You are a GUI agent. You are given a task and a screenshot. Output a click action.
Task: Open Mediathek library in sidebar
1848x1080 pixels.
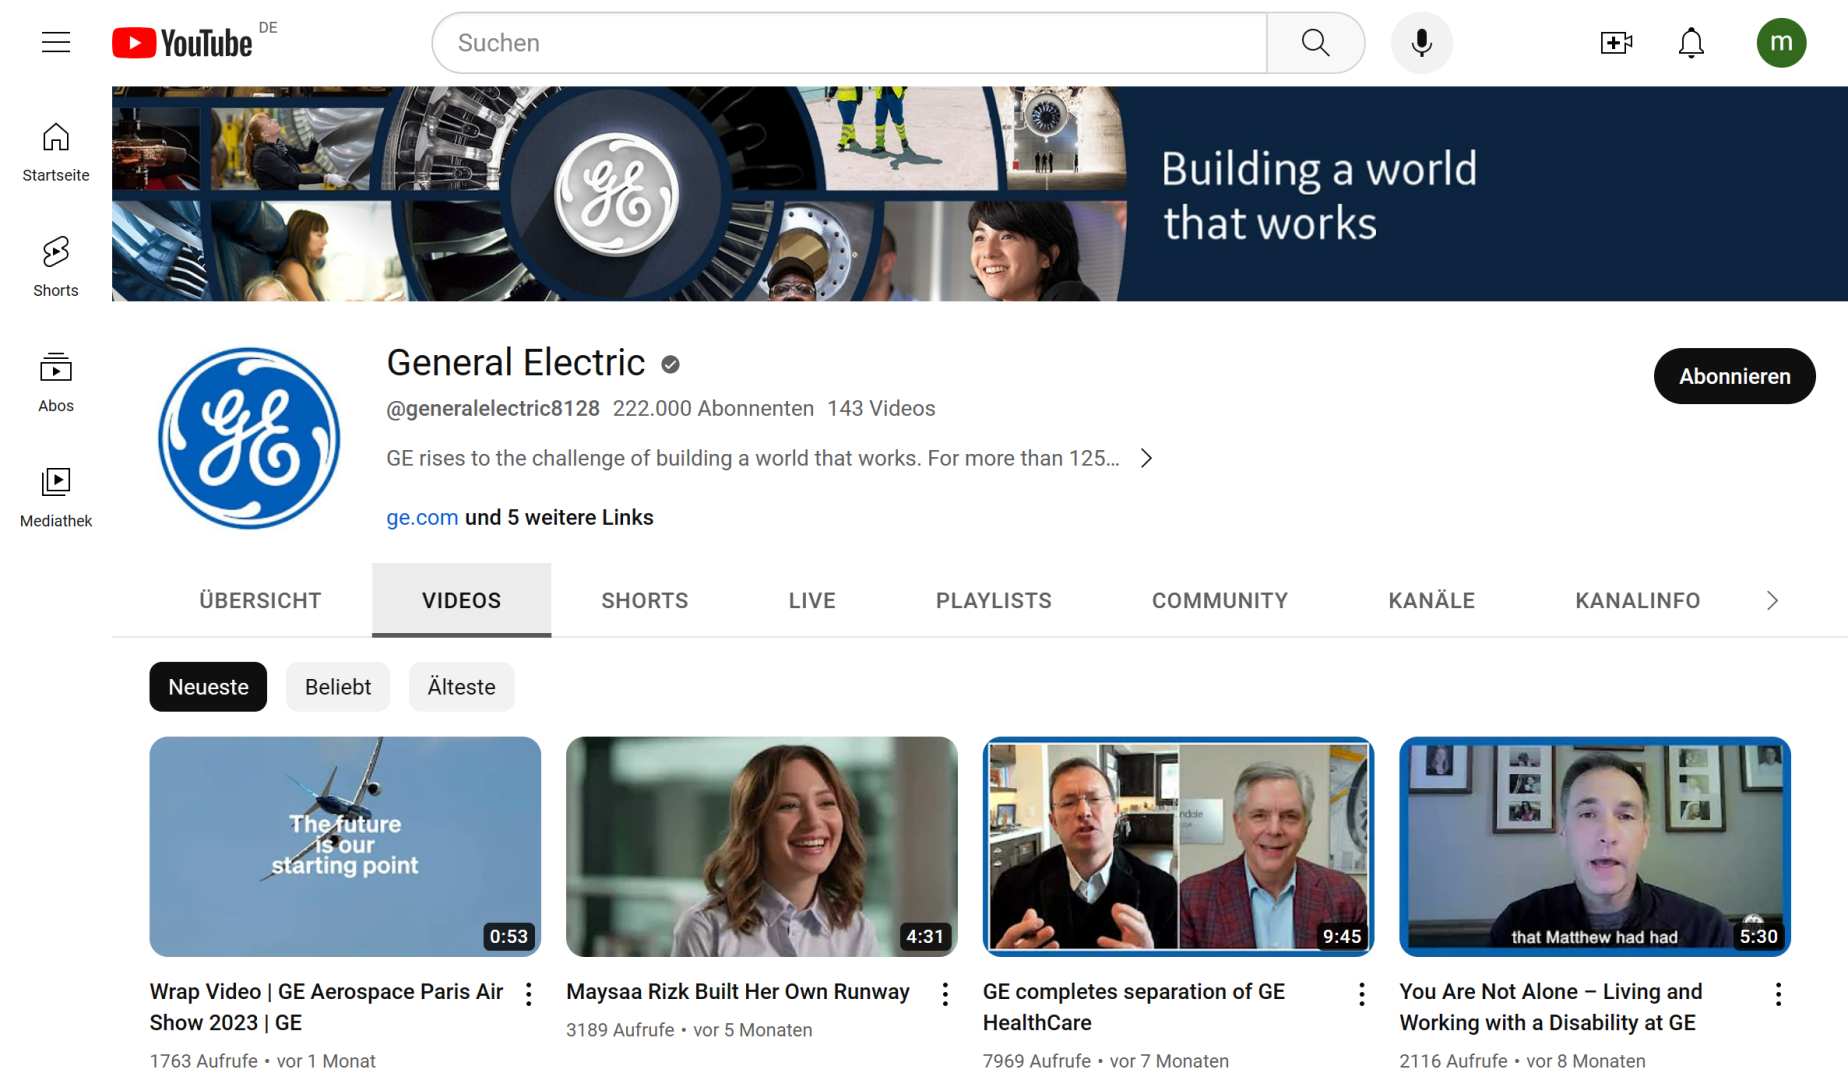[56, 497]
